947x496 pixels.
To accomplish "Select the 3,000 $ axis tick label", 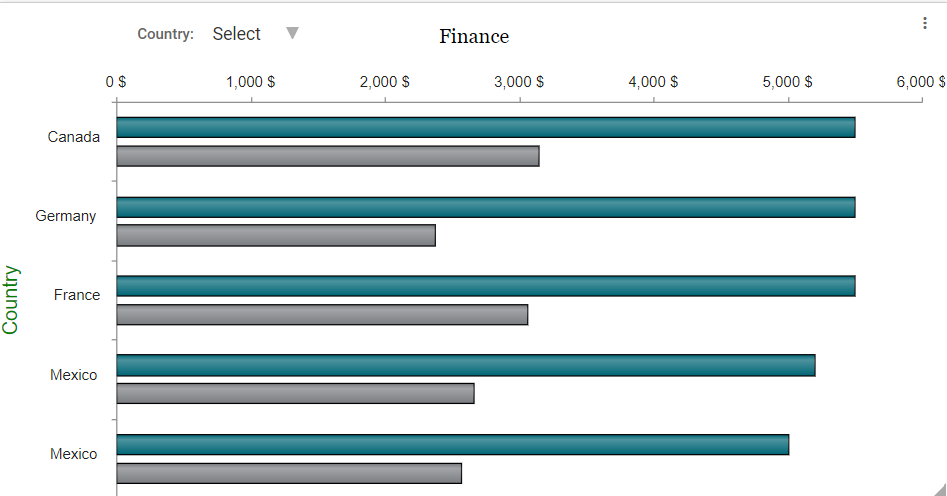I will tap(519, 82).
